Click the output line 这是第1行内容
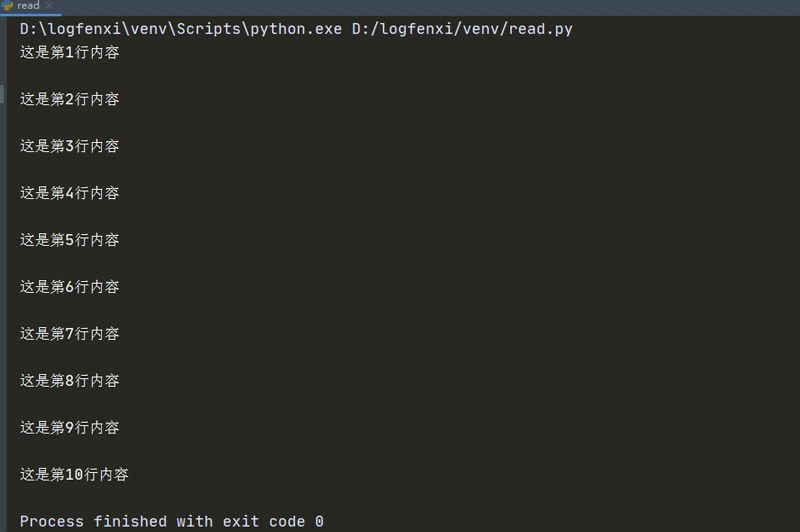Image resolution: width=800 pixels, height=532 pixels. click(69, 52)
